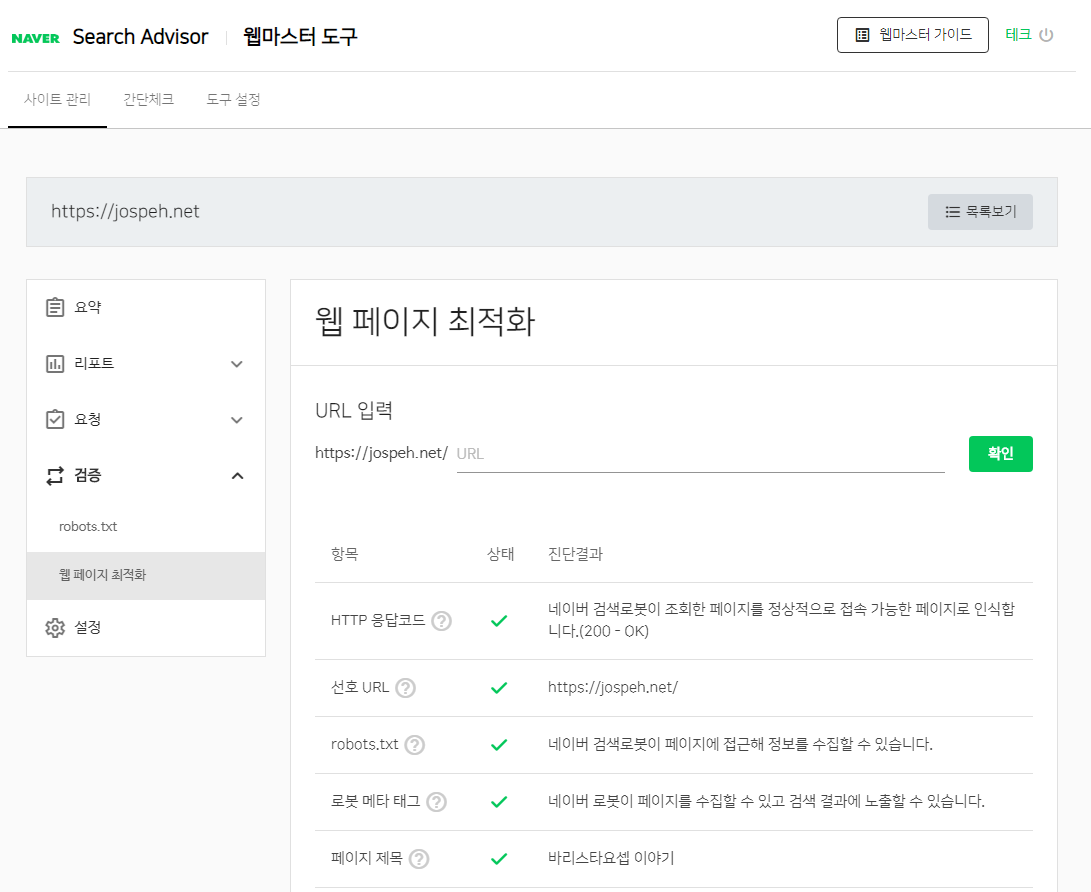This screenshot has height=892, width=1091.
Task: Click the site URL https://jospeh.net text
Action: (125, 212)
